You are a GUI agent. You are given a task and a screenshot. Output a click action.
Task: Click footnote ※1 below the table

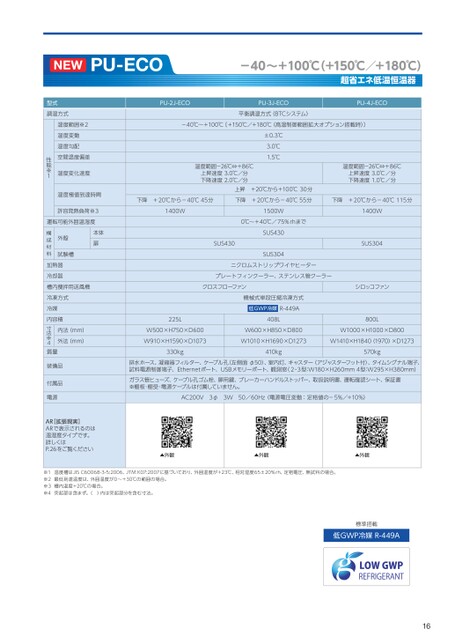190,472
